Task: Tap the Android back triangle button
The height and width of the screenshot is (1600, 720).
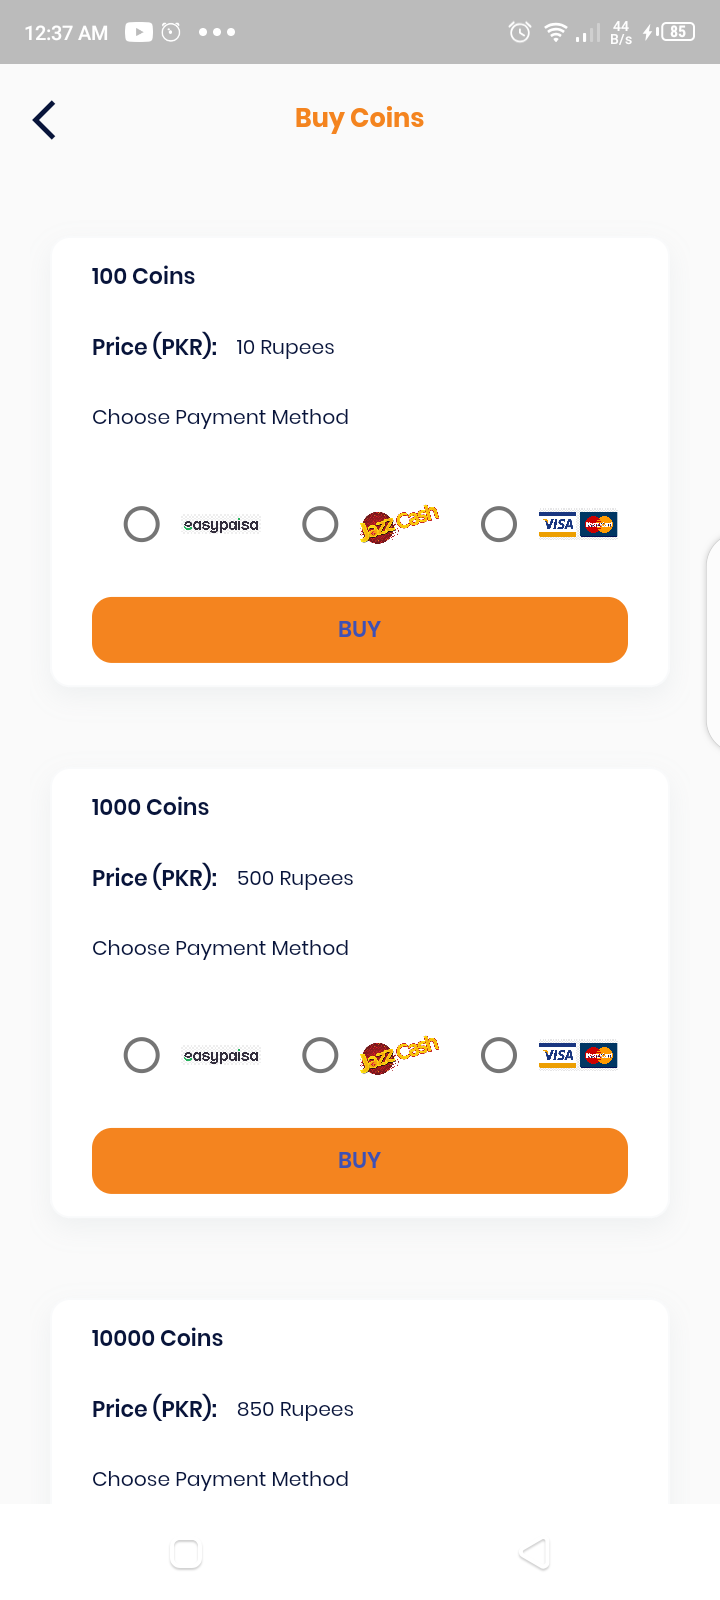Action: click(535, 1553)
